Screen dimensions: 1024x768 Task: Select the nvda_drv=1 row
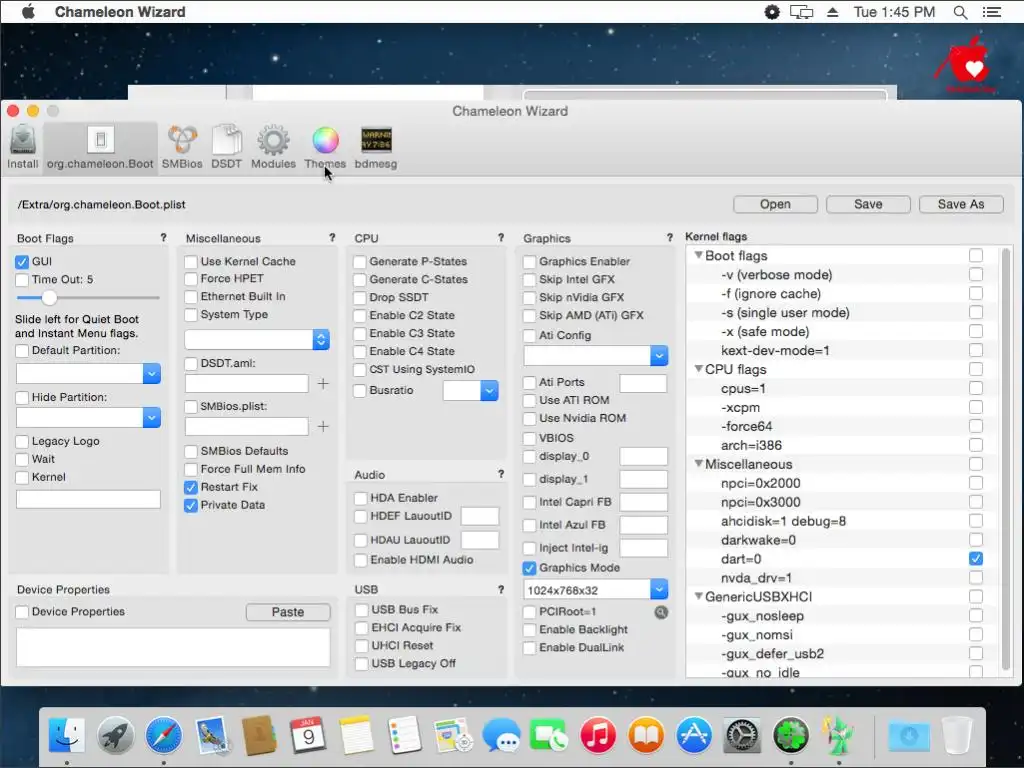[x=841, y=578]
